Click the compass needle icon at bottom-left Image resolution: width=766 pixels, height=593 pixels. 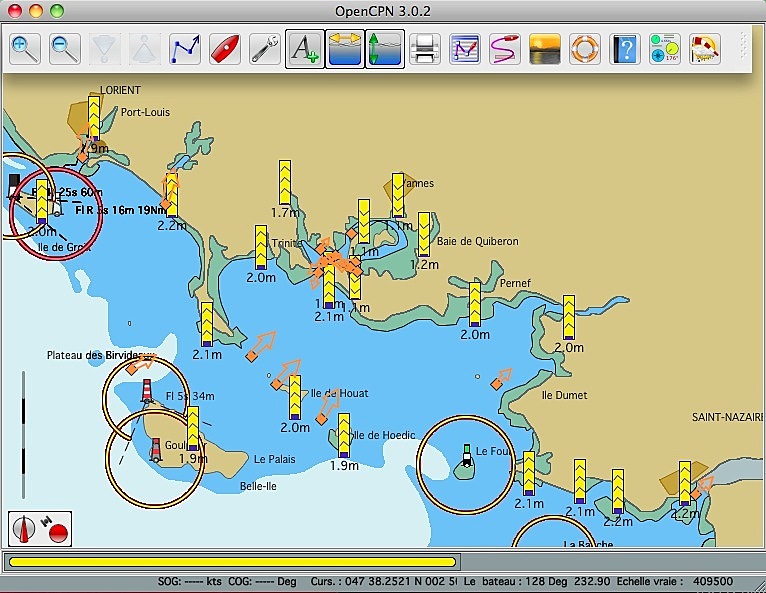(x=24, y=529)
